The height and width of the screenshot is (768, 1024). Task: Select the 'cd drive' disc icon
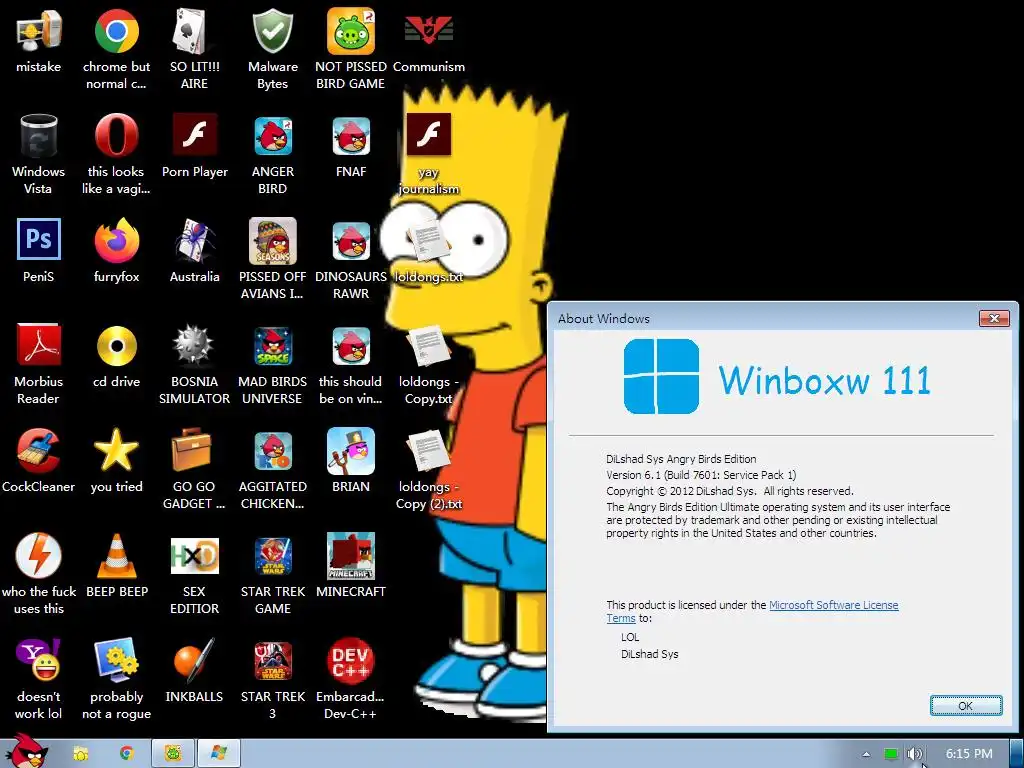tap(116, 346)
